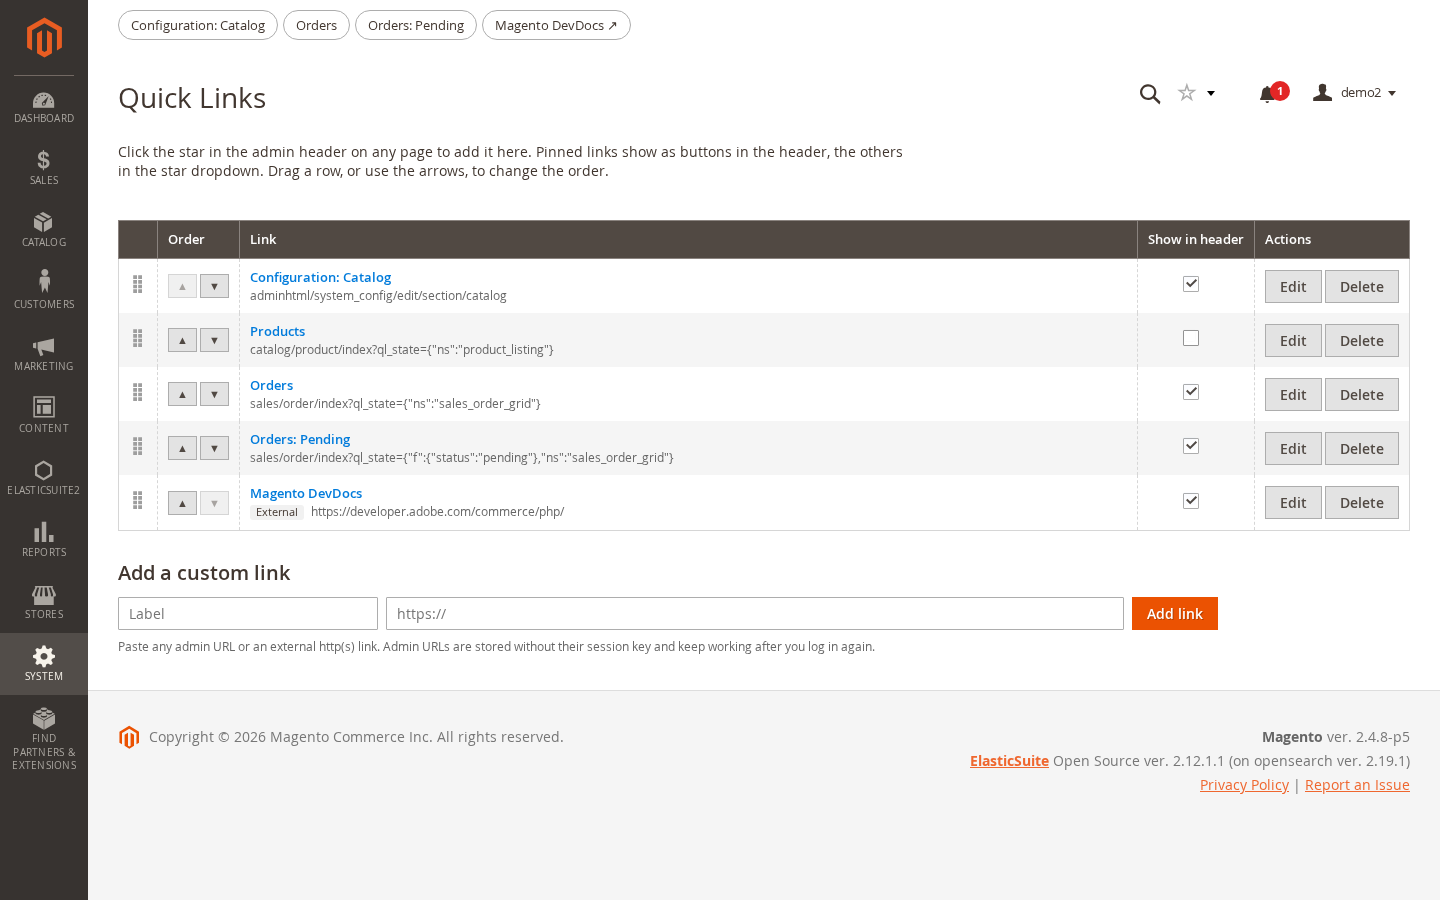
Task: Open the Orders pinned header button
Action: tap(316, 25)
